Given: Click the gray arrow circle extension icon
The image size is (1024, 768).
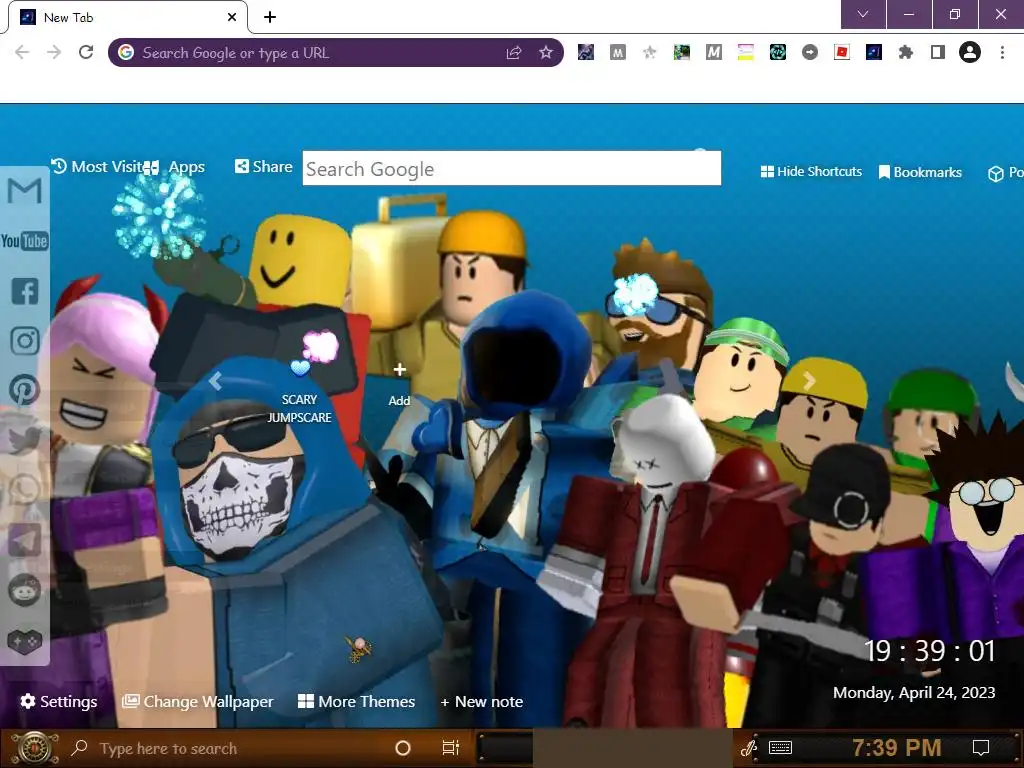Looking at the screenshot, I should pyautogui.click(x=810, y=52).
